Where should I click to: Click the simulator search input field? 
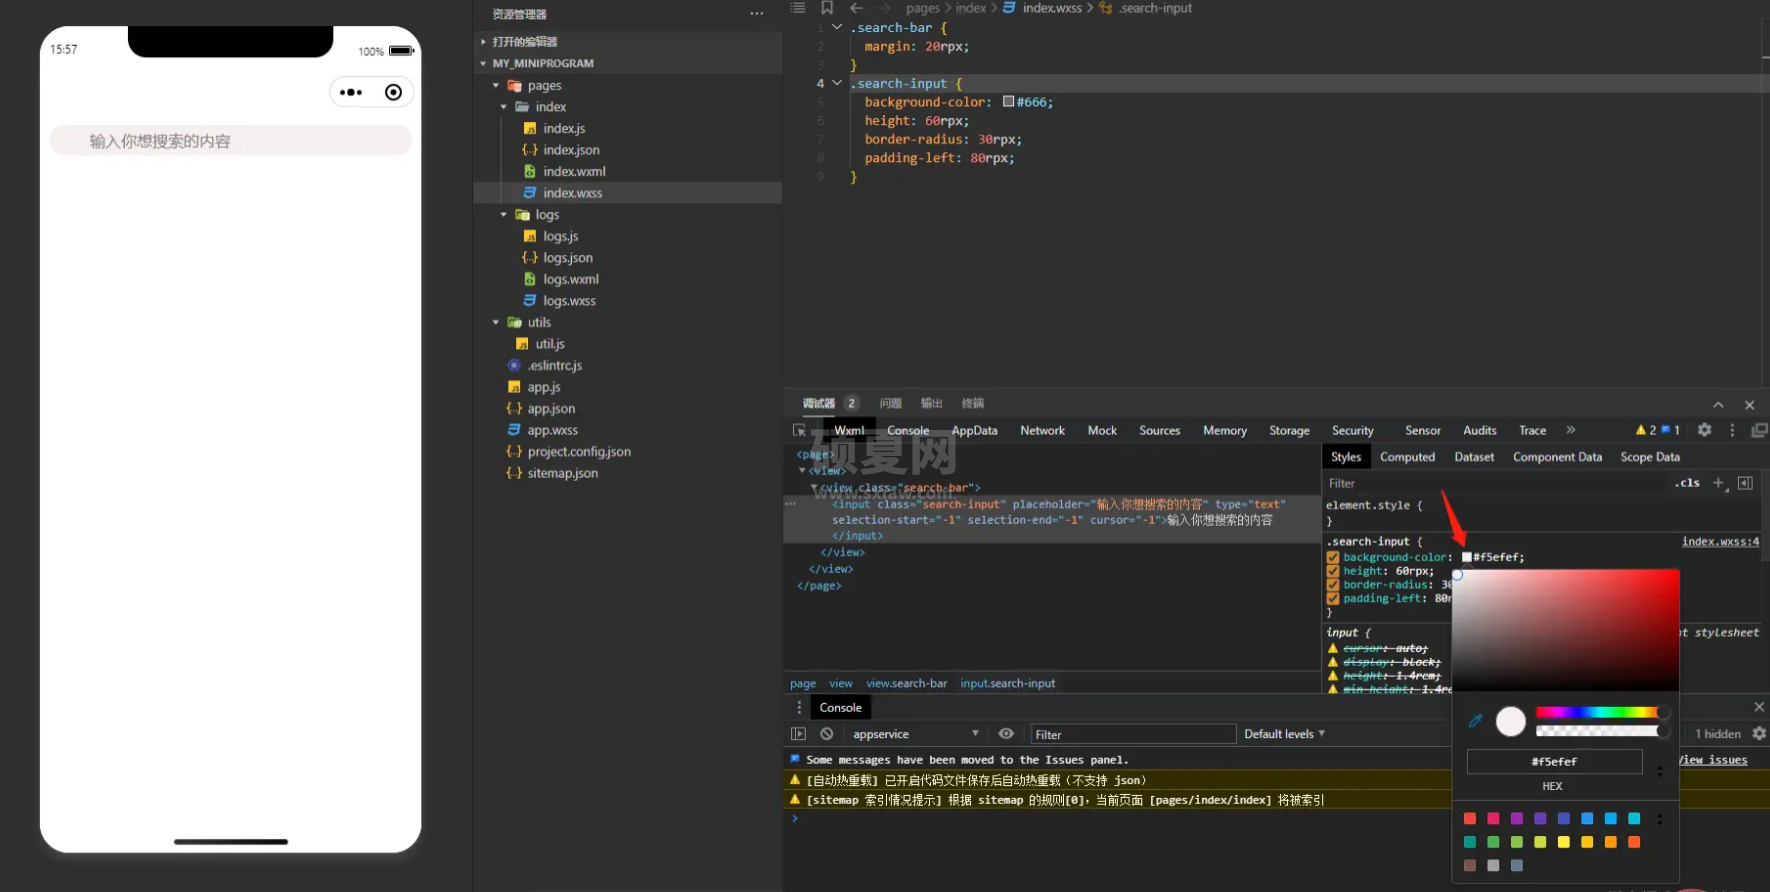tap(230, 141)
